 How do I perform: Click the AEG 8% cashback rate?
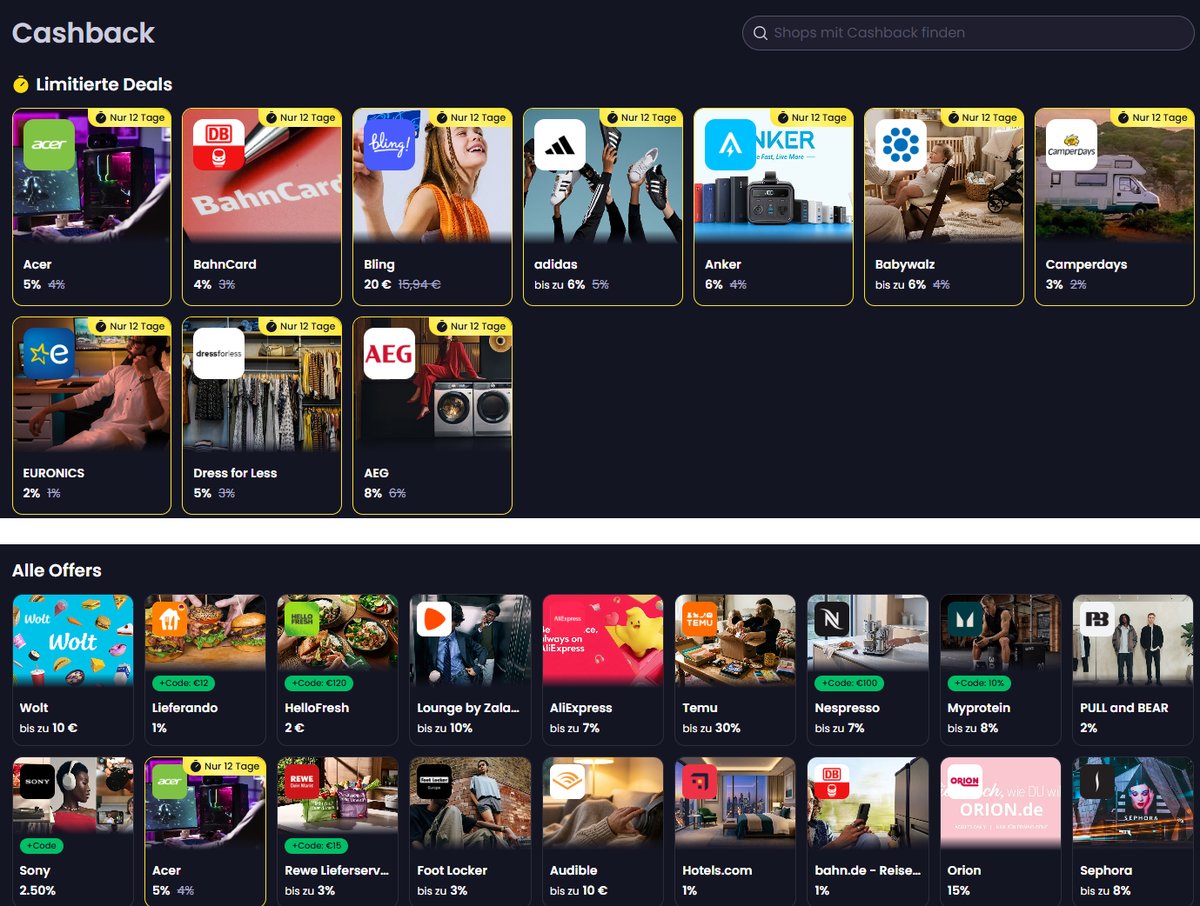(x=373, y=493)
